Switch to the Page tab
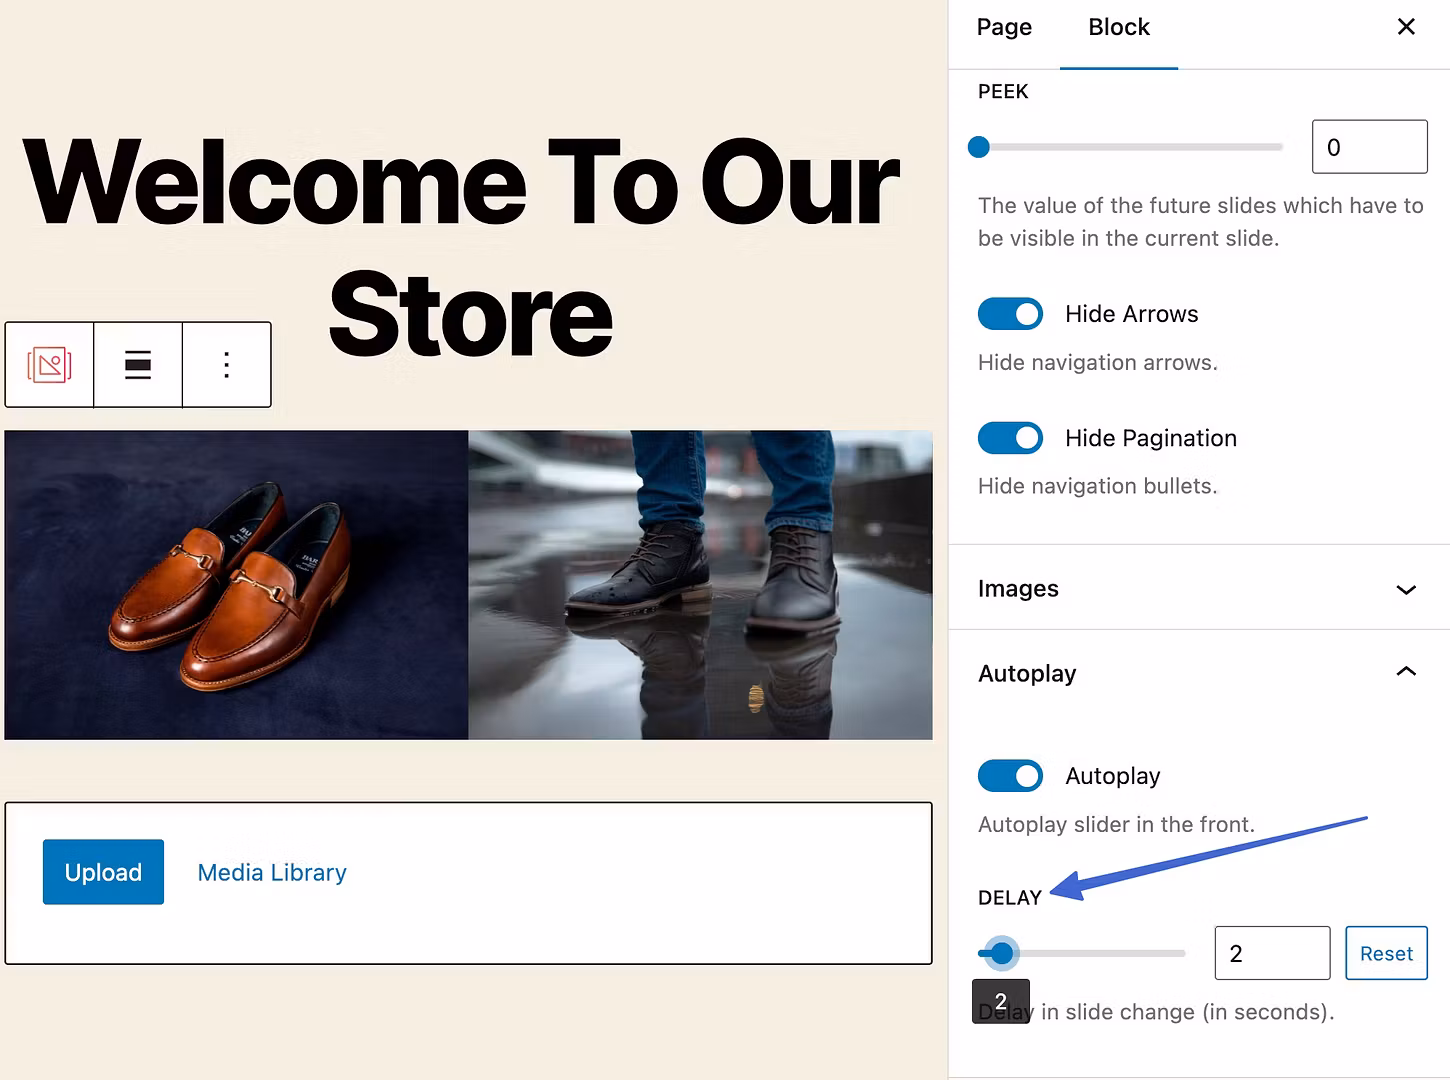 [x=1004, y=28]
